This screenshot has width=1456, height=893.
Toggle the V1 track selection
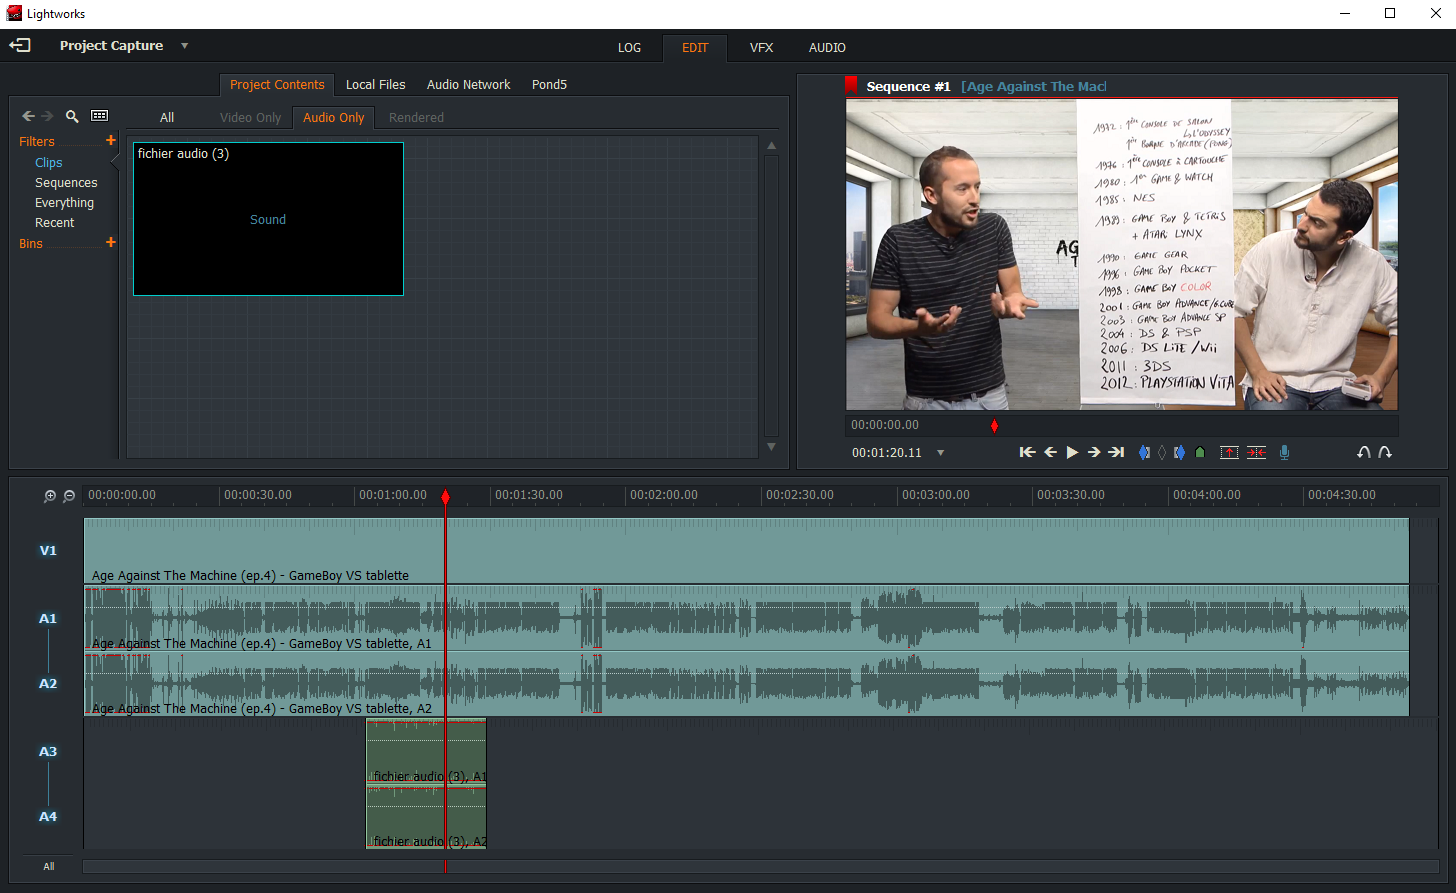pos(48,551)
